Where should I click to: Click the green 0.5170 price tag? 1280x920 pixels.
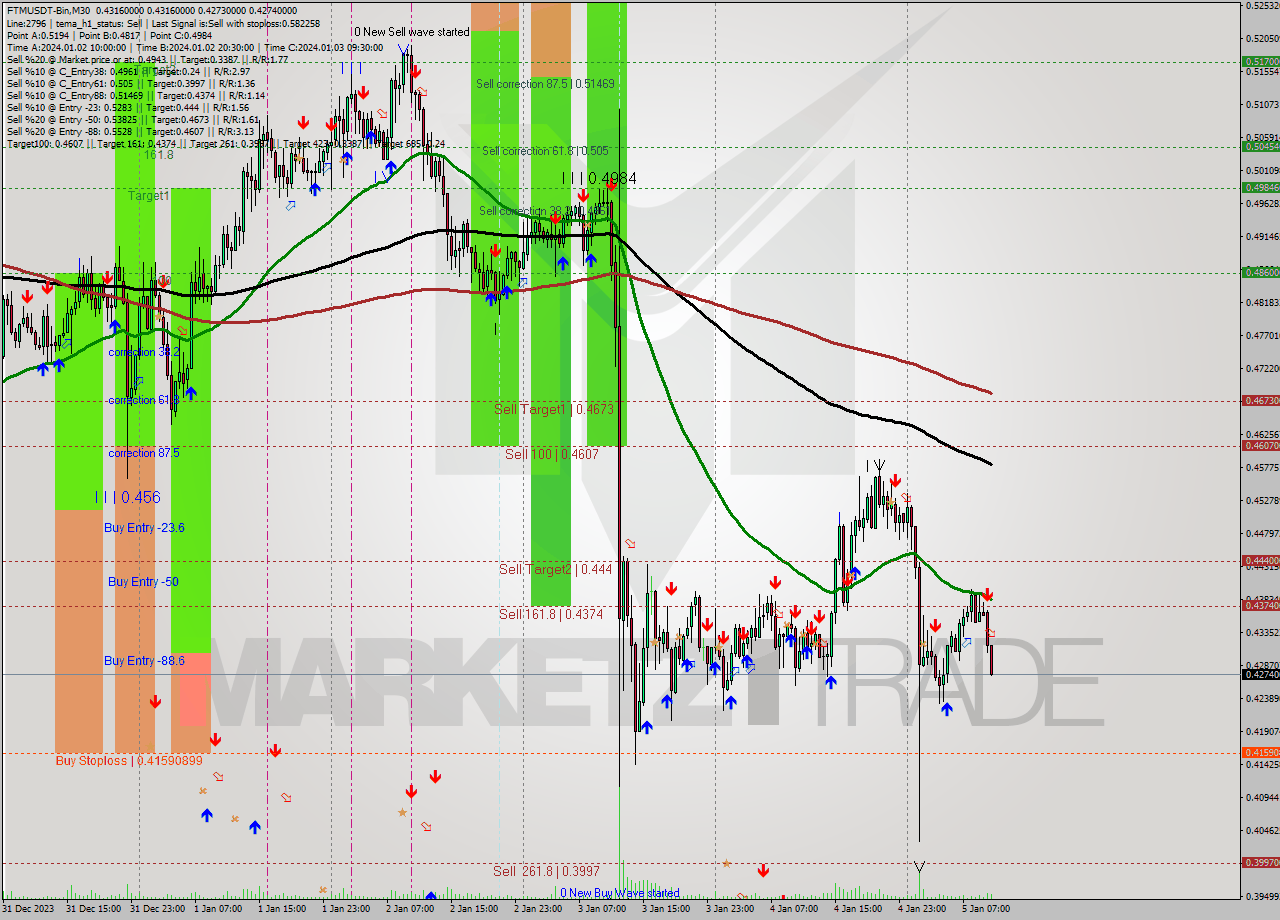point(1260,61)
